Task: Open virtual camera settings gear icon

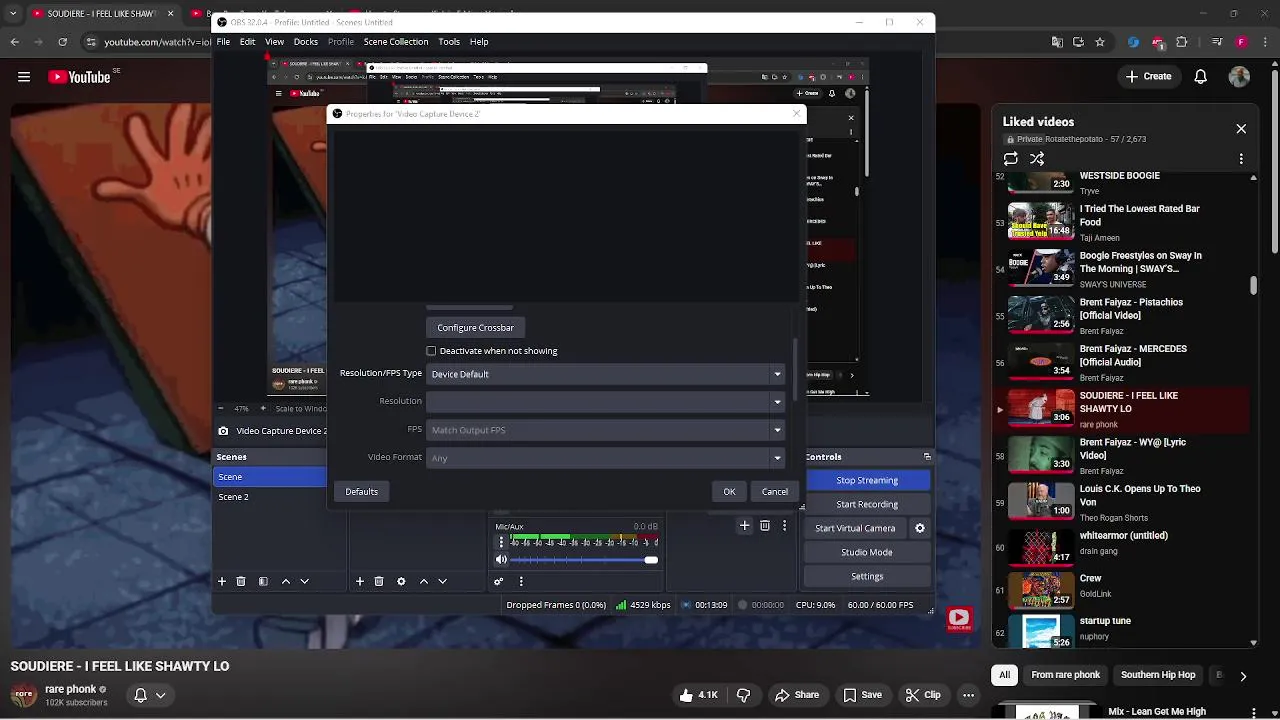Action: (x=920, y=528)
